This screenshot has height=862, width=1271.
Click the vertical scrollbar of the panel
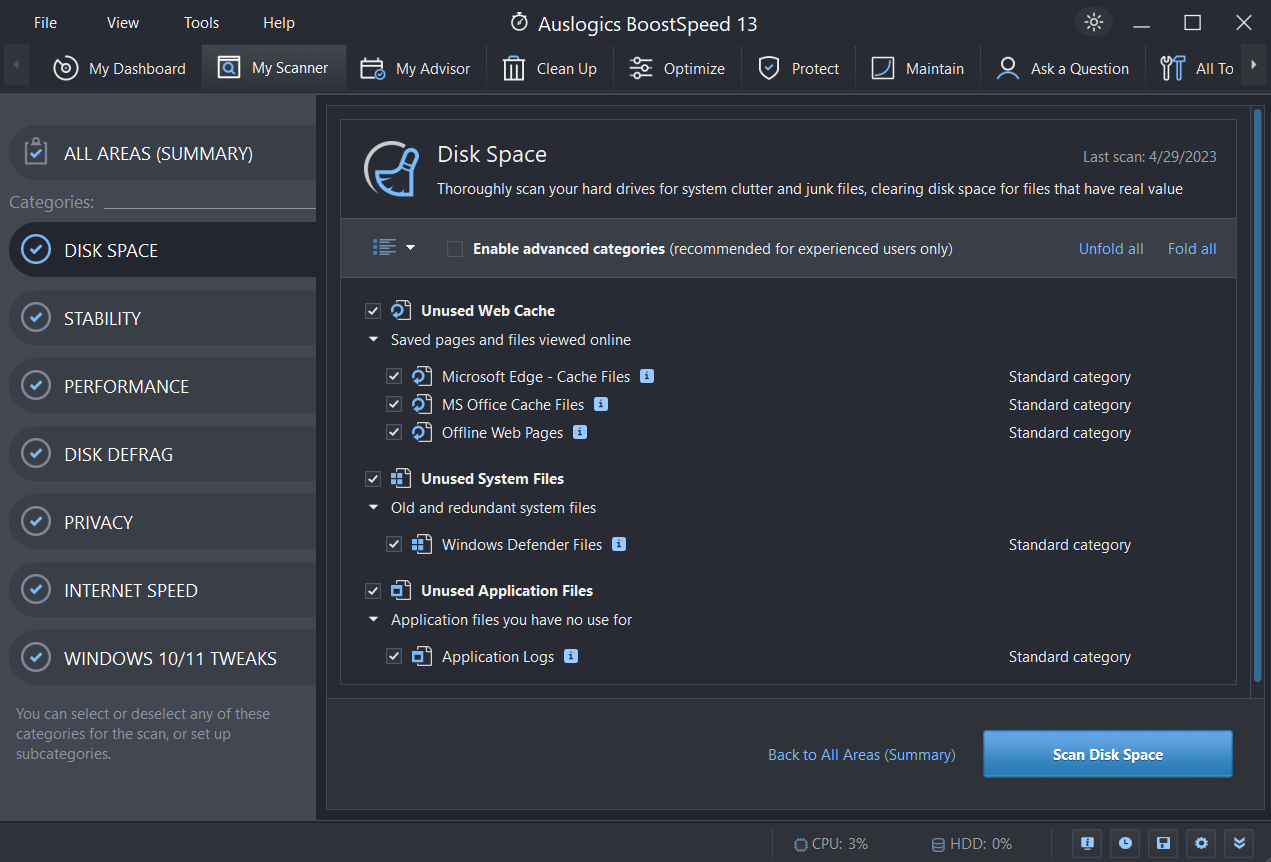[1258, 394]
